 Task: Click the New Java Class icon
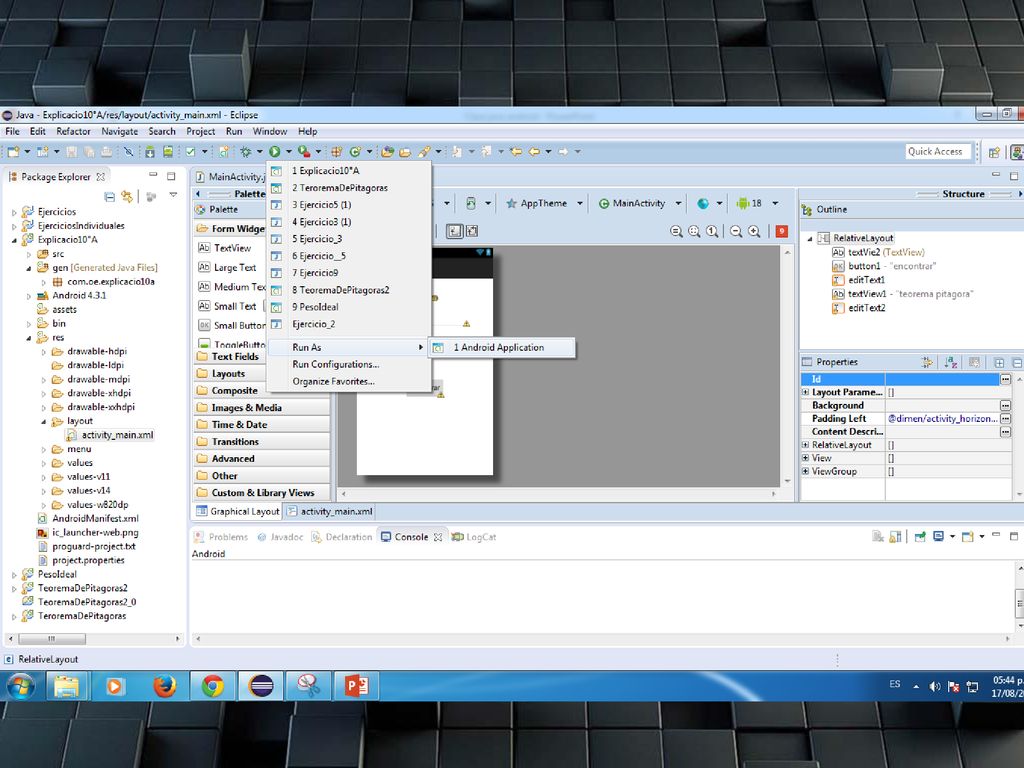[355, 152]
